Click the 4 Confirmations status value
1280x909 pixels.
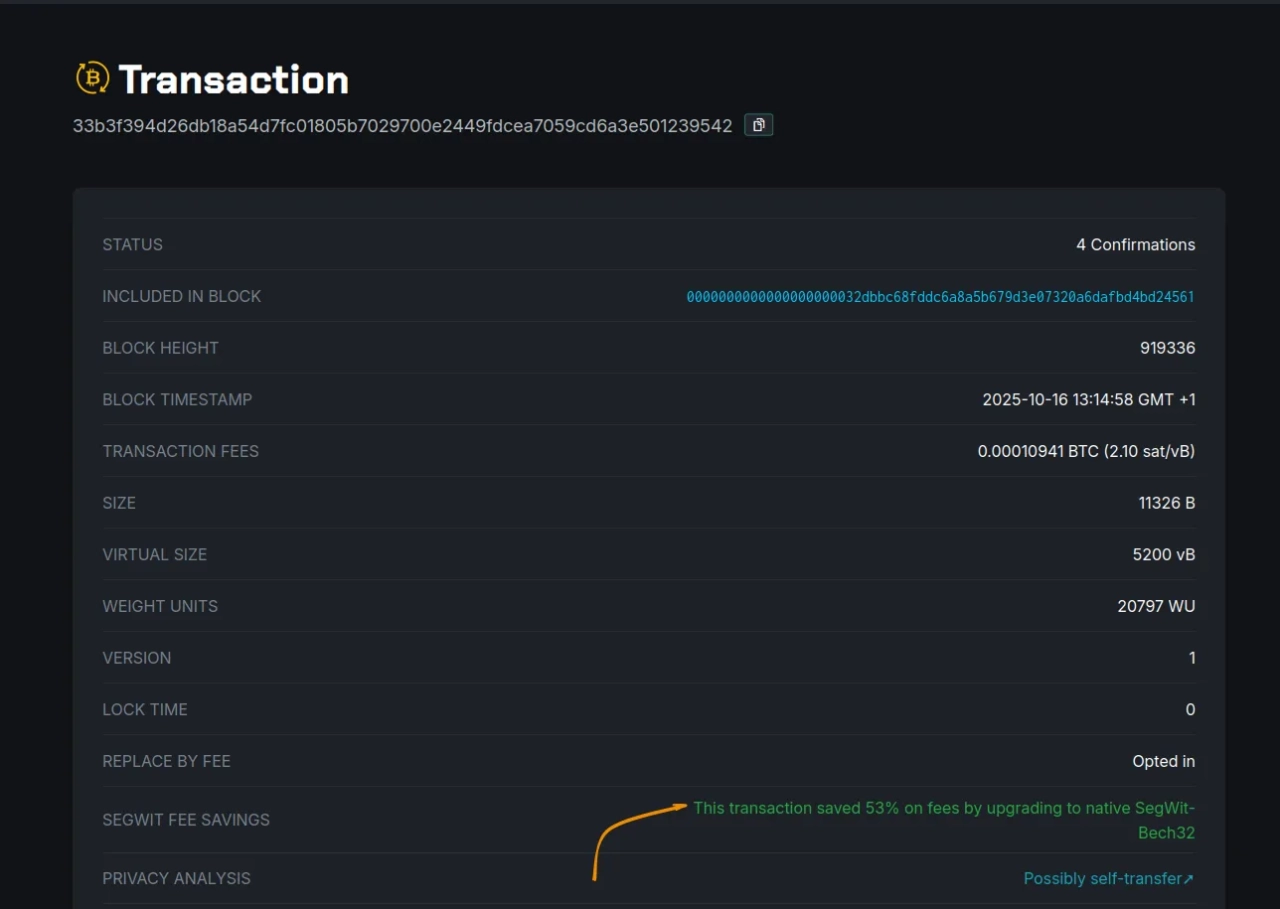(x=1136, y=244)
